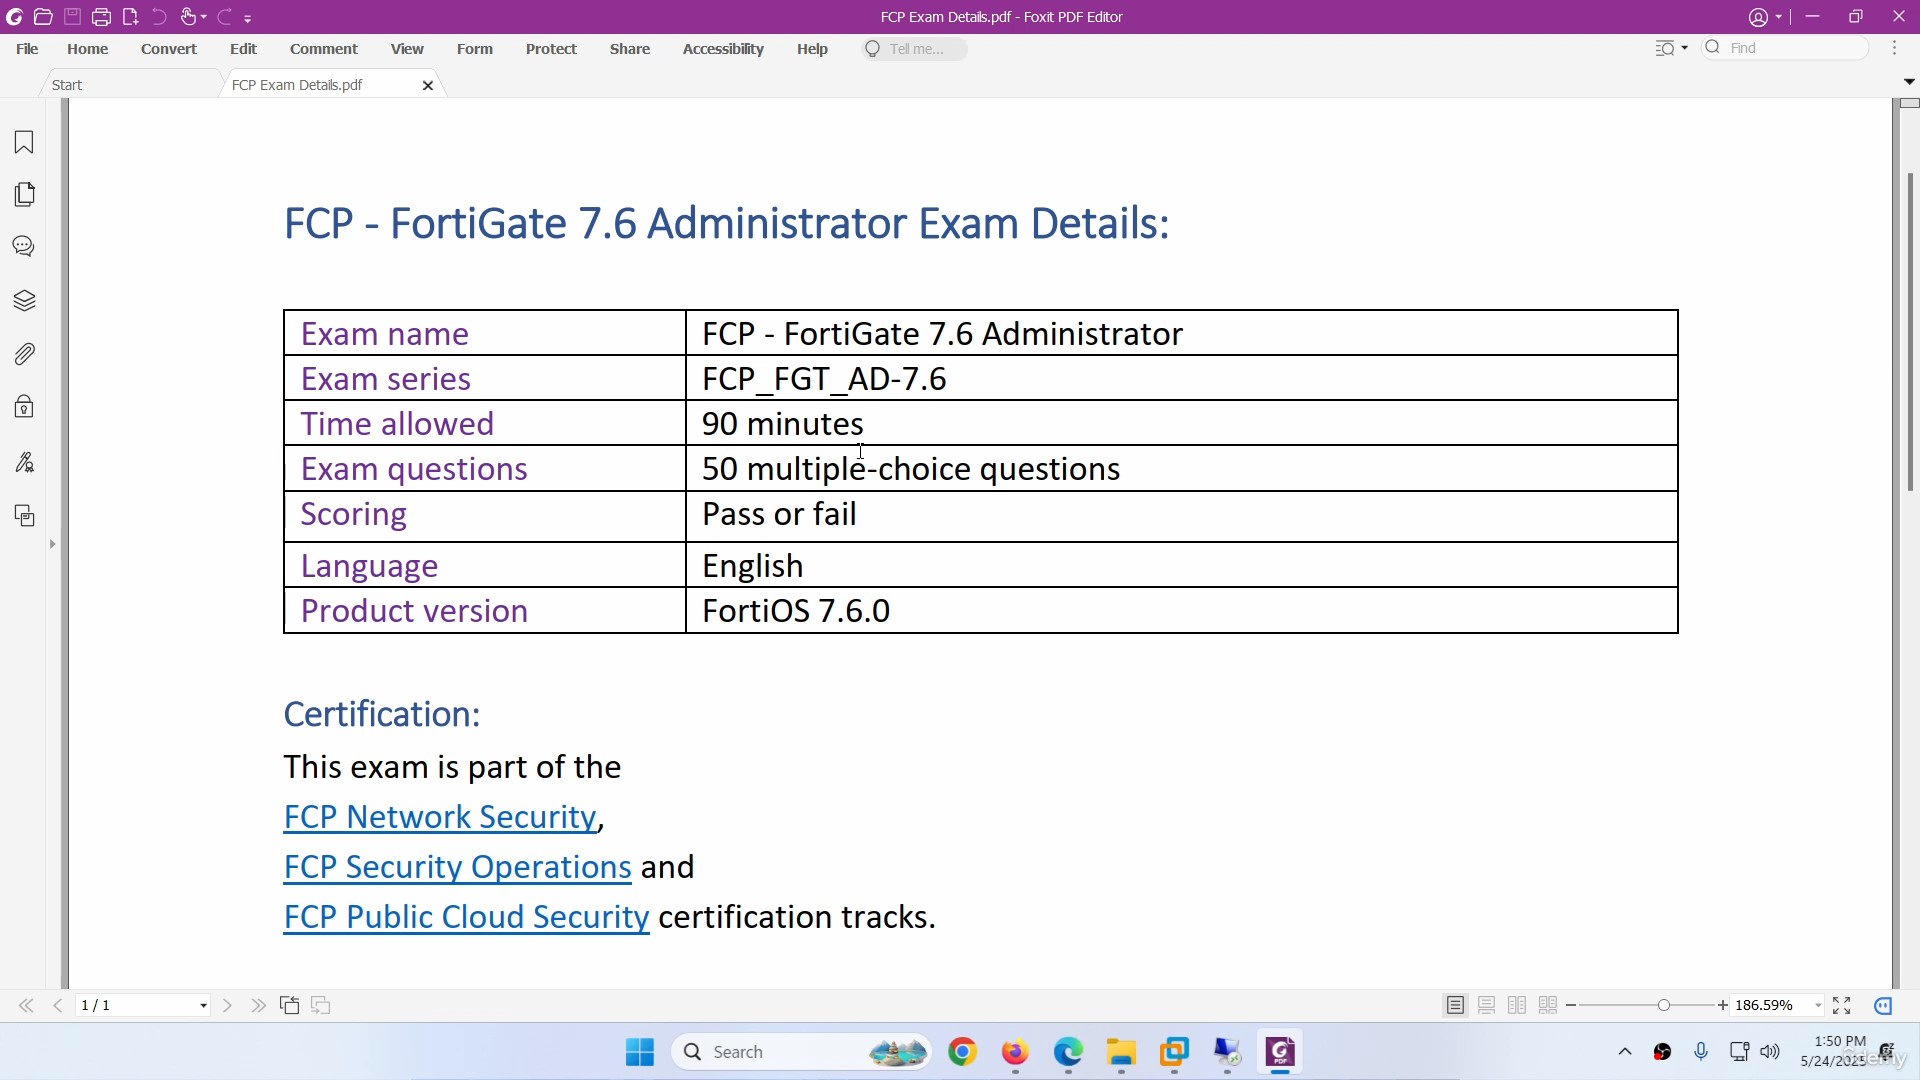This screenshot has height=1080, width=1920.
Task: Click the zoom out minus button
Action: tap(1572, 1006)
